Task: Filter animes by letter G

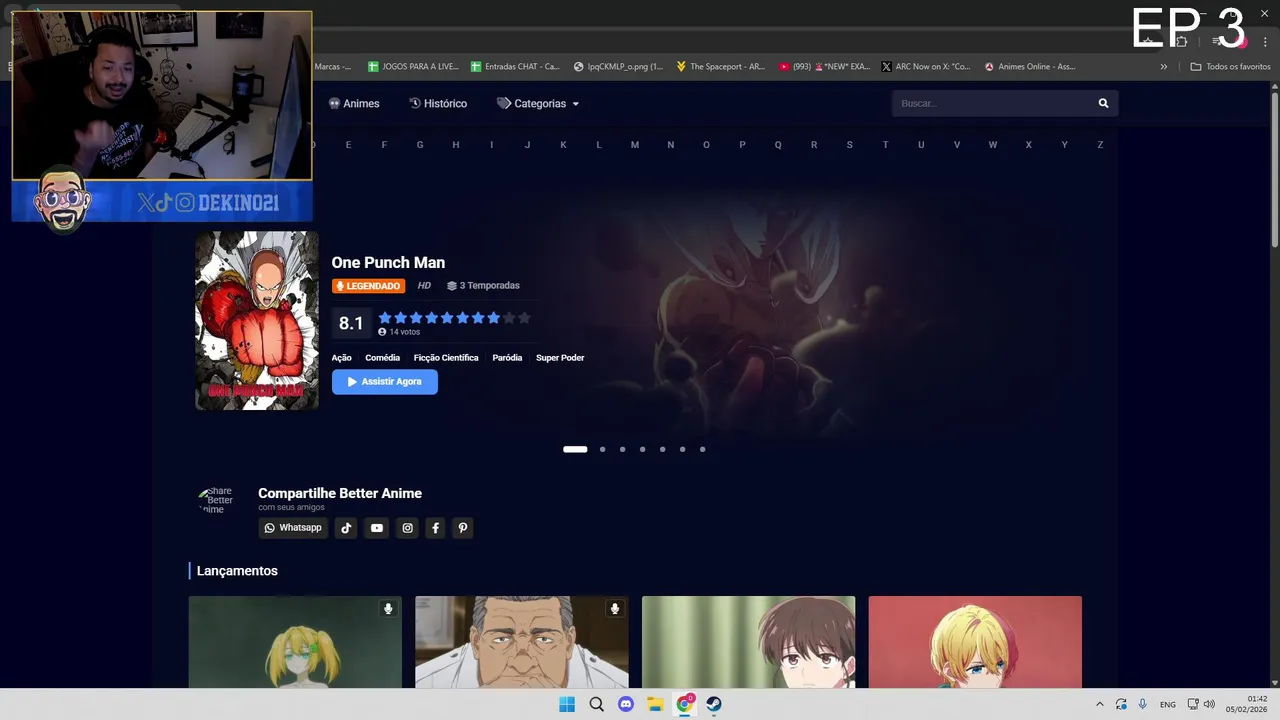Action: point(420,145)
